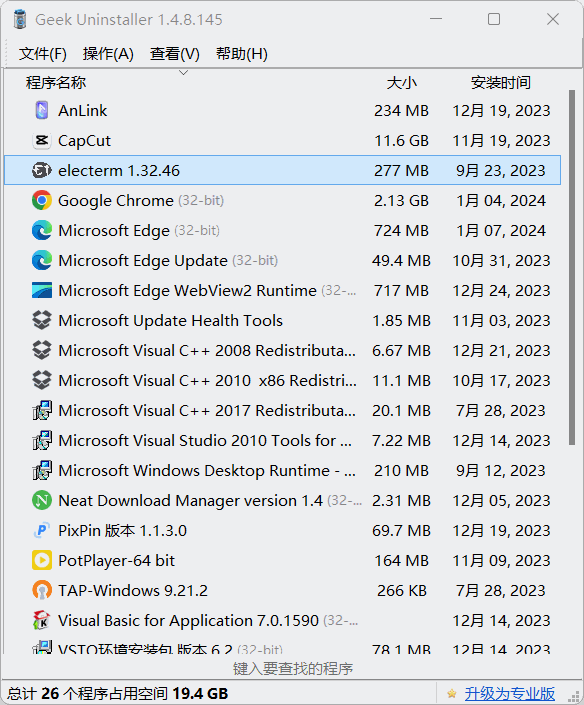Open the 查看(V) menu

pos(174,54)
